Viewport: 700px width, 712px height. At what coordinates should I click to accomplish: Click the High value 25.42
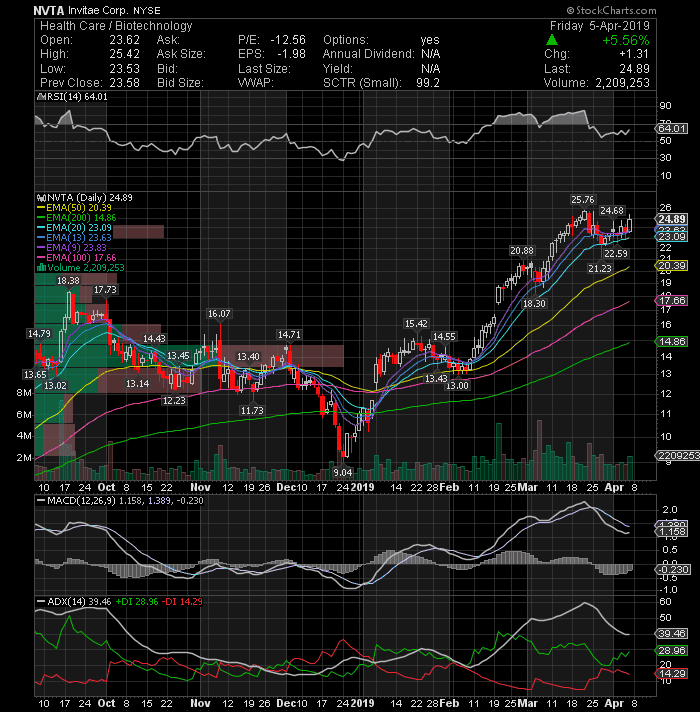click(x=124, y=54)
